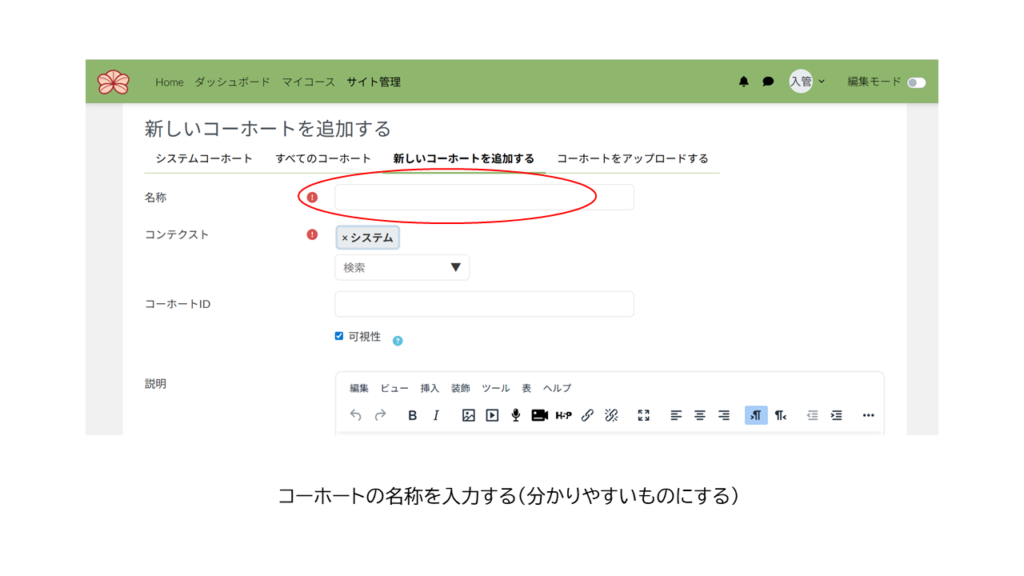
Task: Toggle the 編集モード switch
Action: coord(916,82)
